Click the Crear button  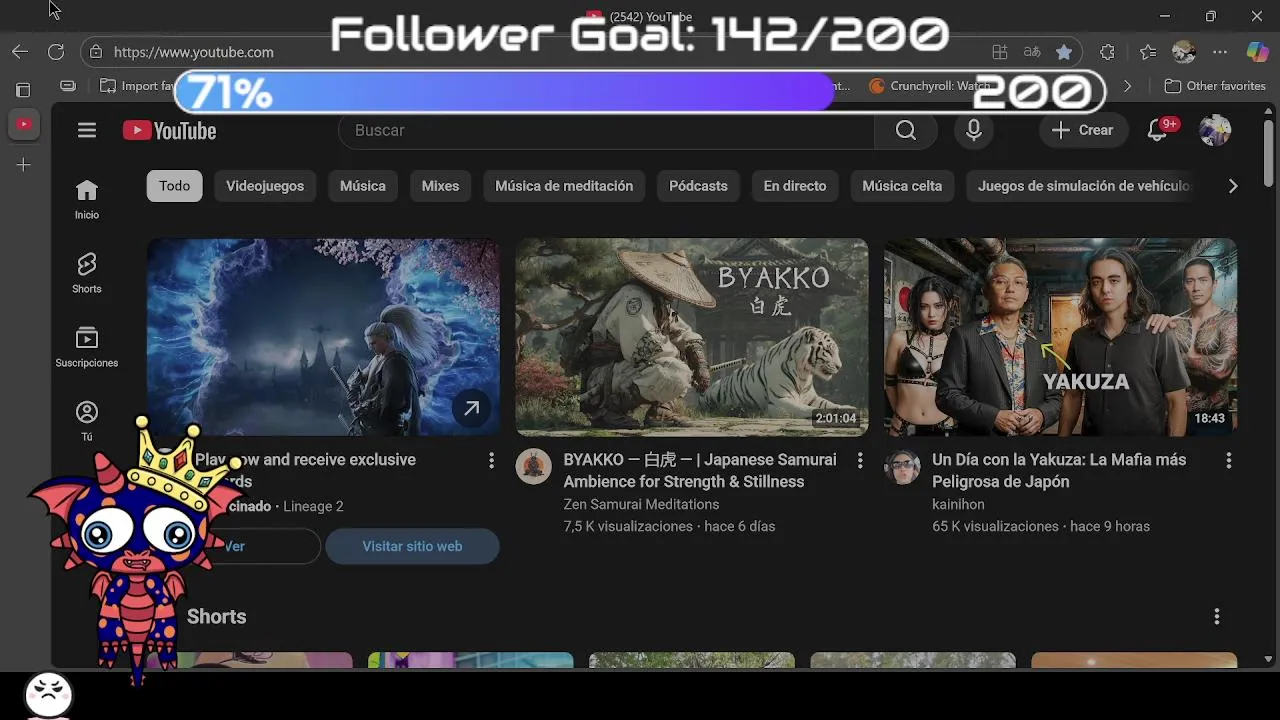tap(1082, 130)
